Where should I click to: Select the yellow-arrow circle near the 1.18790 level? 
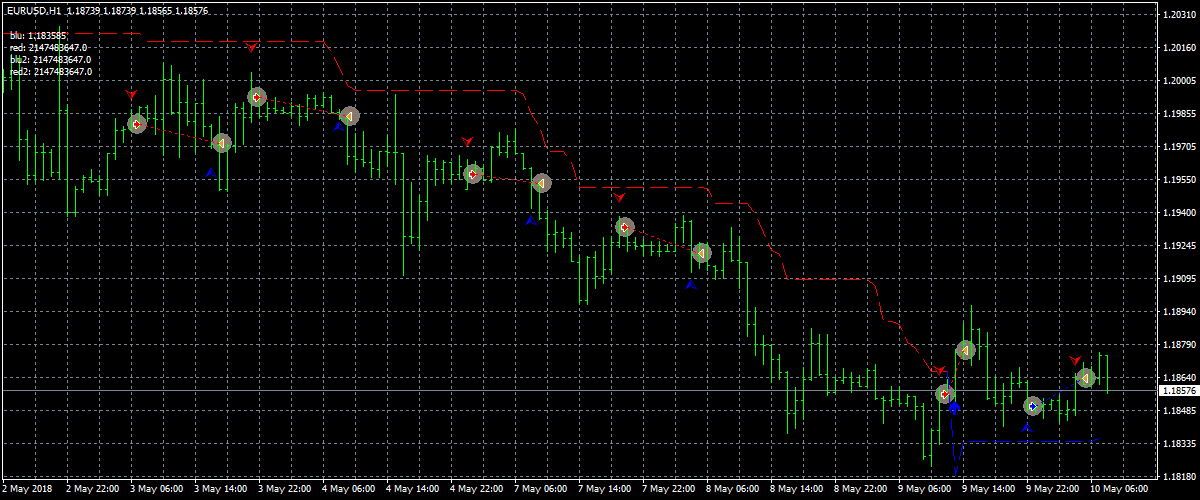pos(965,350)
